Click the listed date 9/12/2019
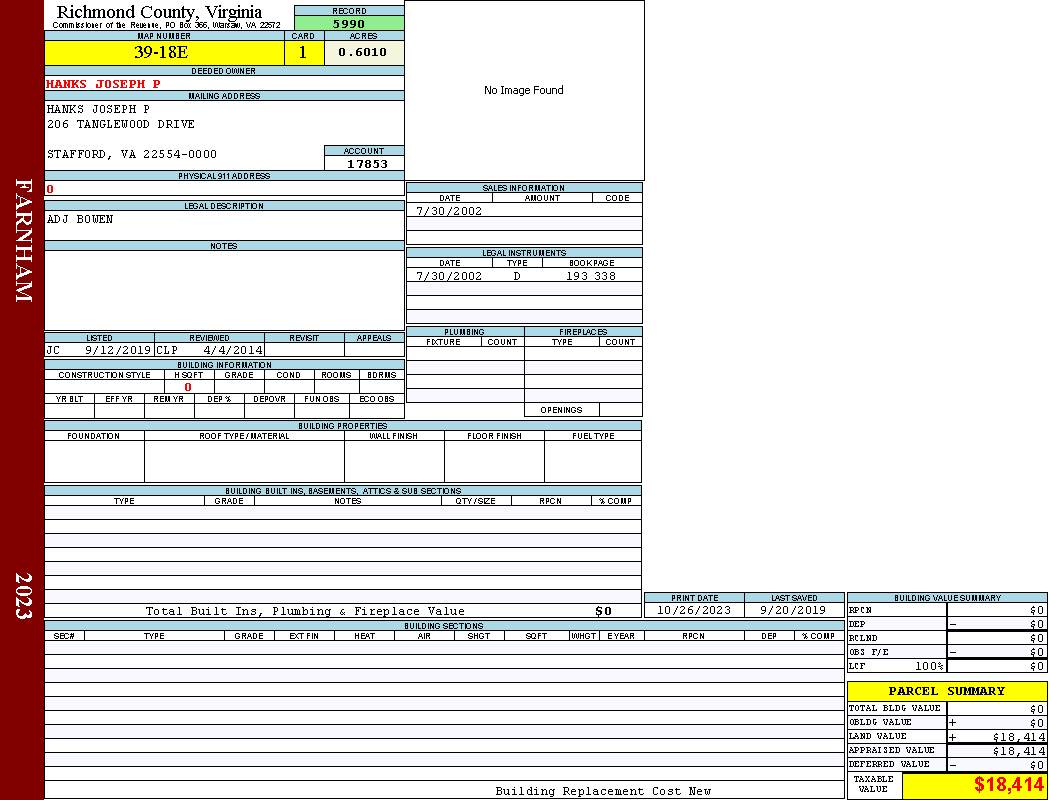 118,351
